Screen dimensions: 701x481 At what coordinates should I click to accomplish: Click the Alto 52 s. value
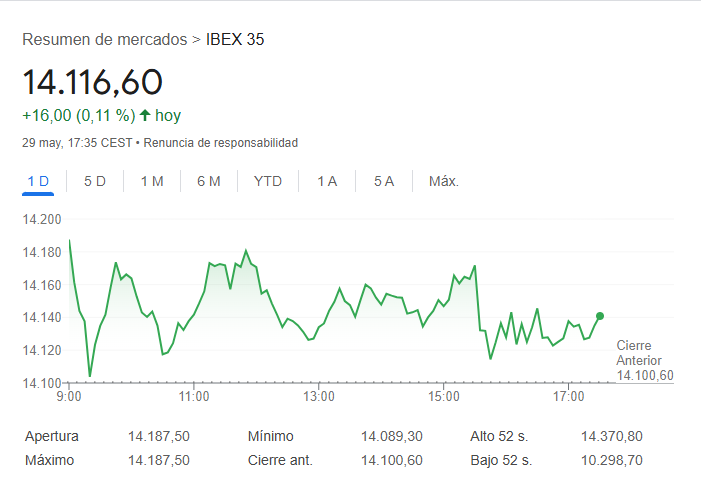611,436
